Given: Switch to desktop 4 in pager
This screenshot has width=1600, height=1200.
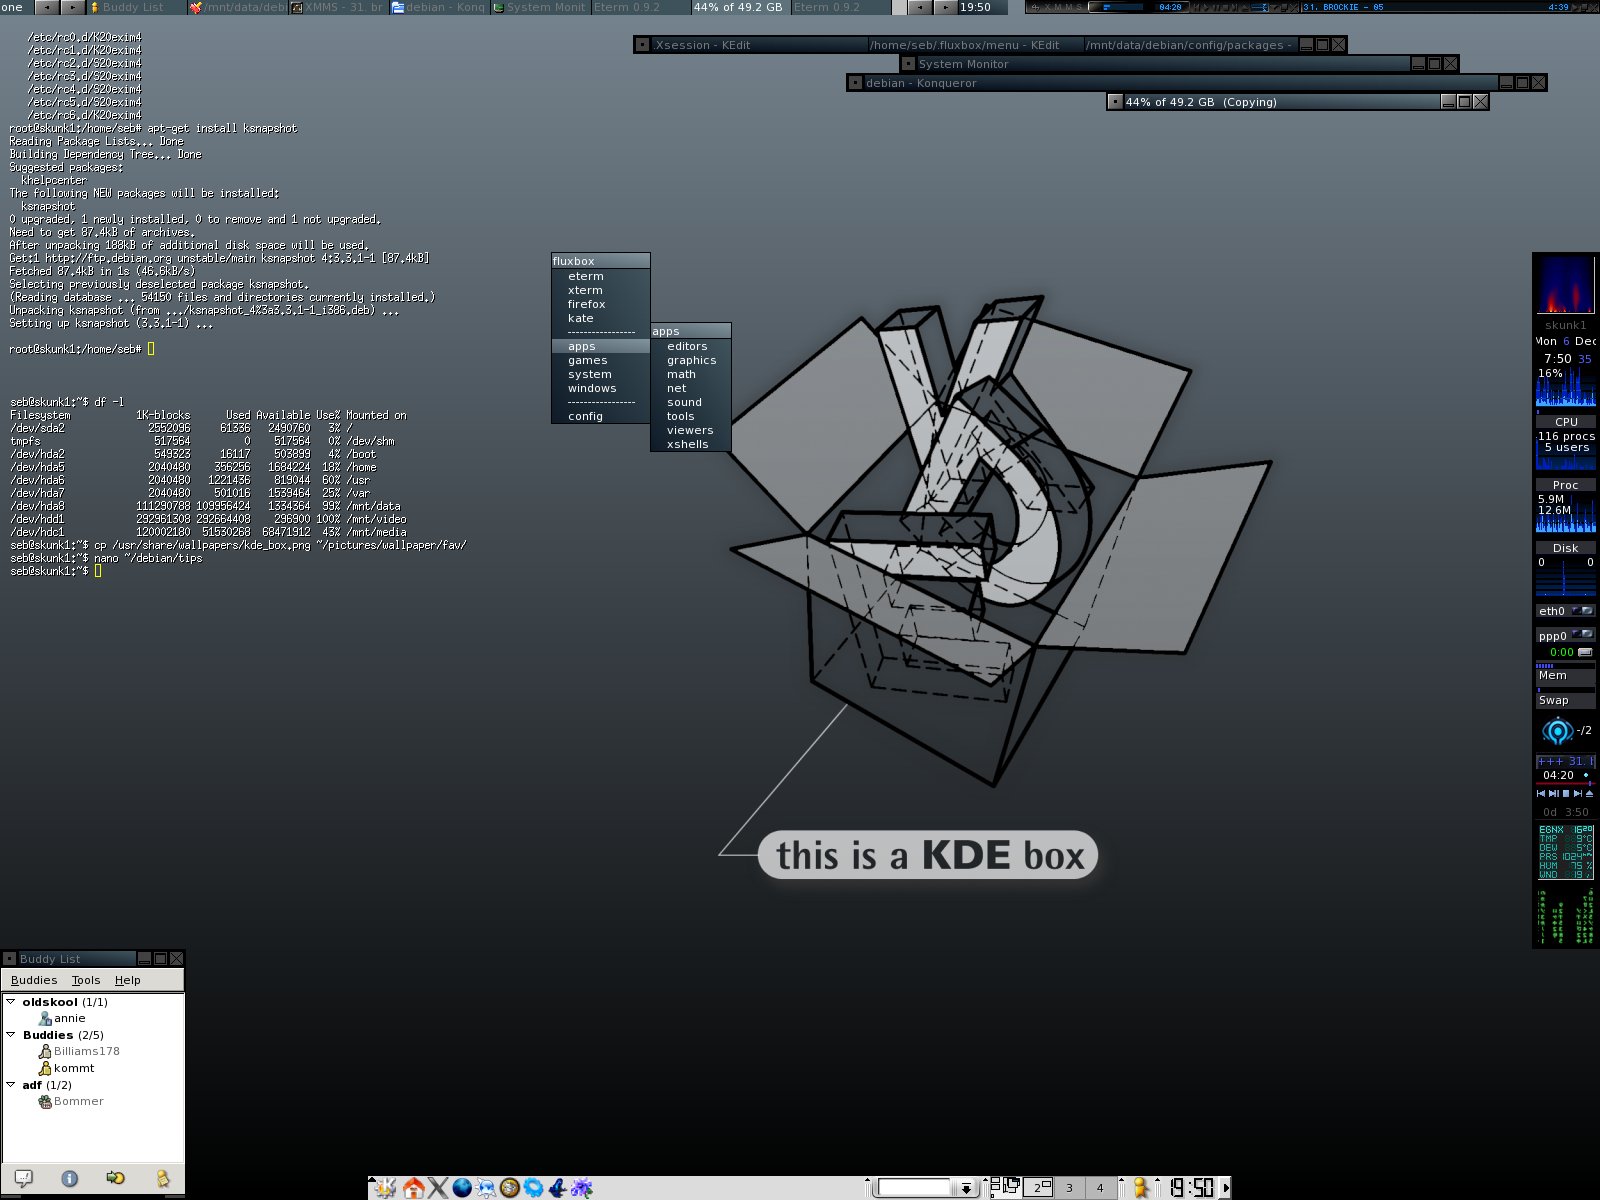Looking at the screenshot, I should click(x=1100, y=1187).
